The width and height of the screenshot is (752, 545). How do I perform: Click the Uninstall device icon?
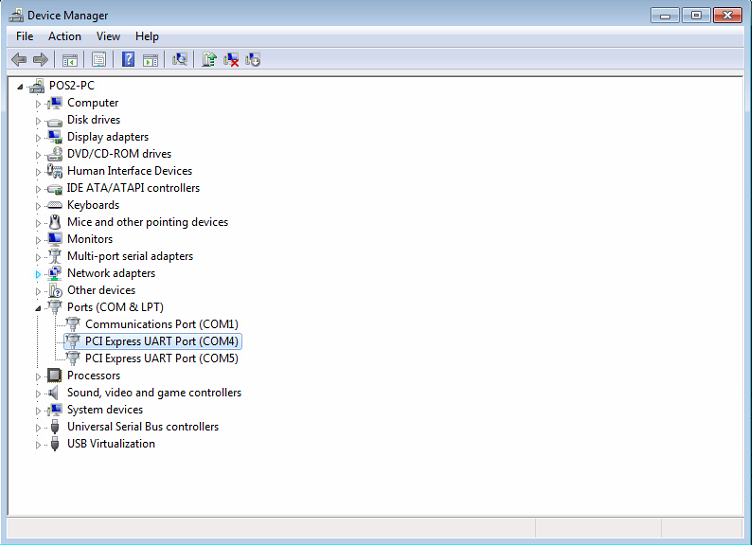(x=231, y=60)
